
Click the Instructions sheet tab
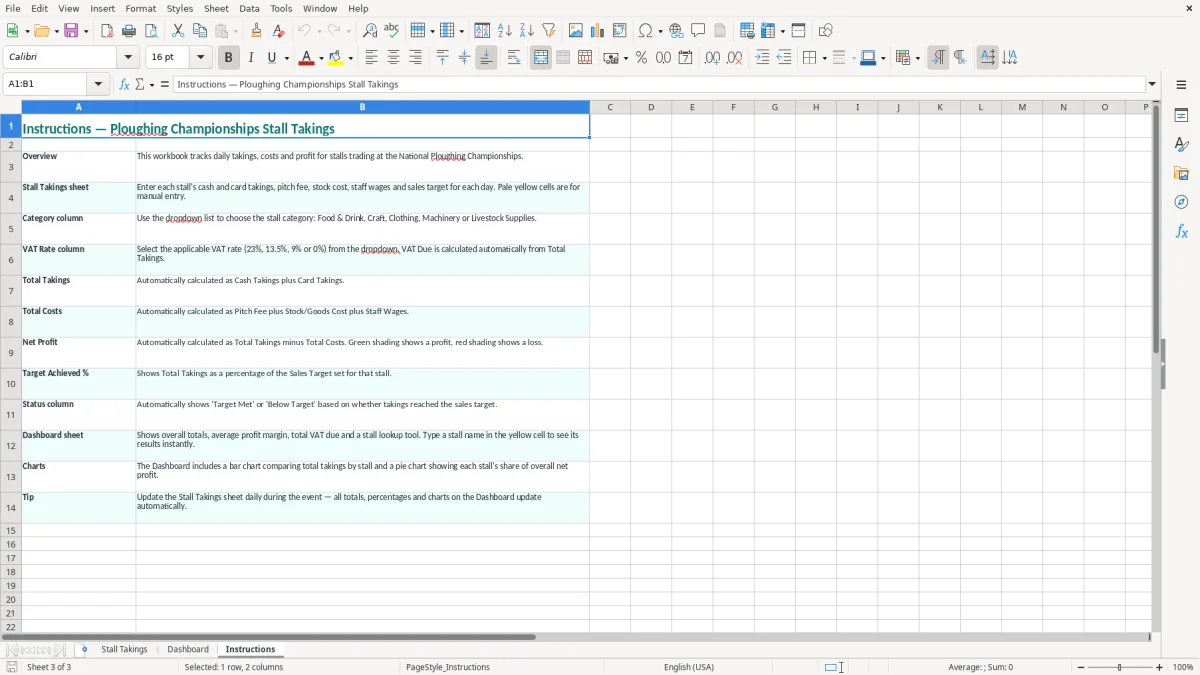click(250, 650)
